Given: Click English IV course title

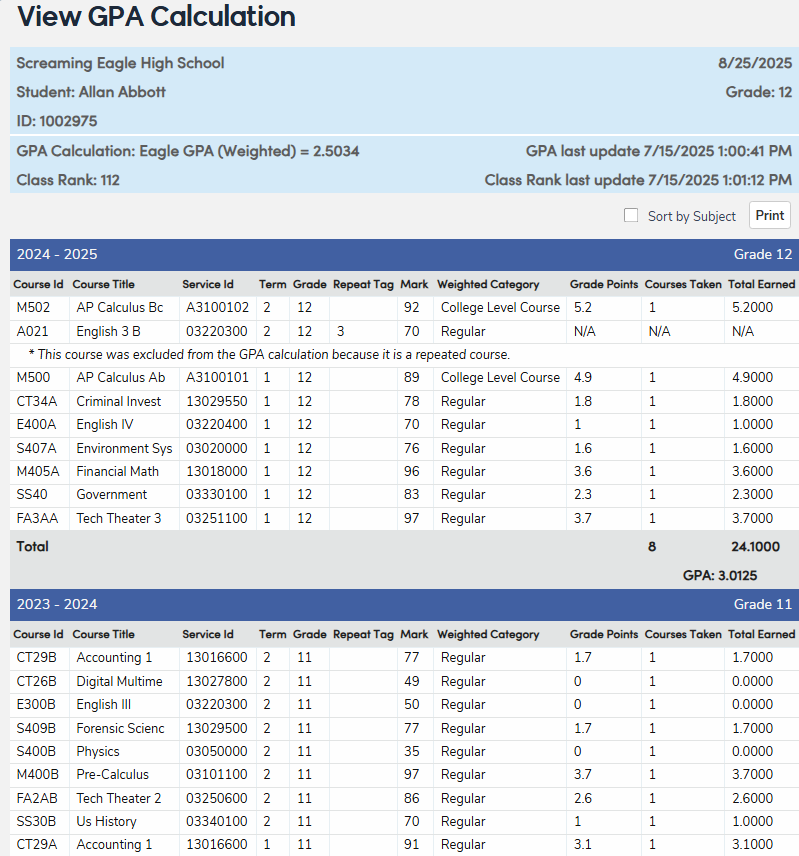Looking at the screenshot, I should (x=105, y=424).
